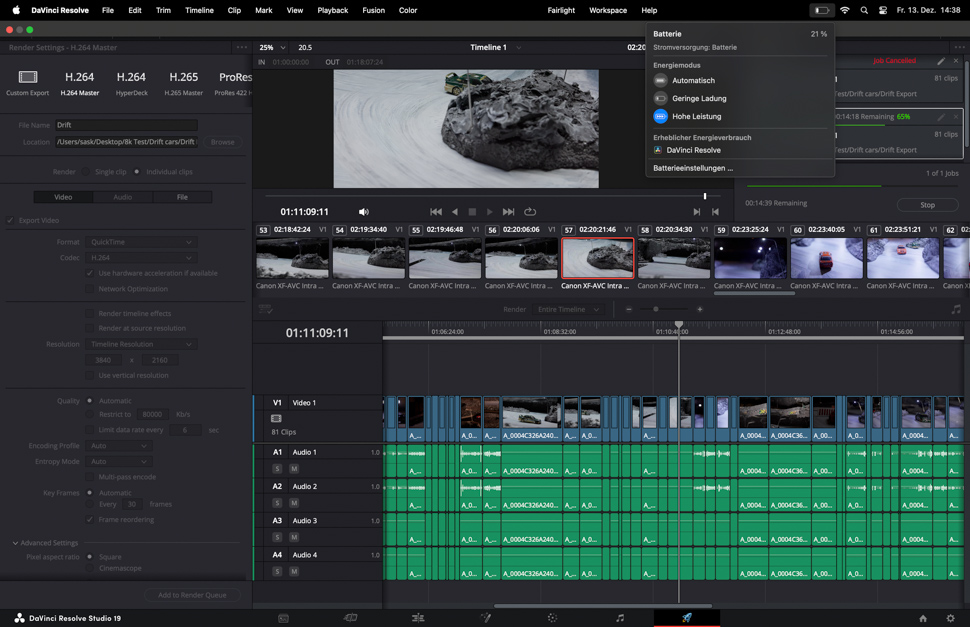Select Individual clips render option
The width and height of the screenshot is (970, 627).
137,172
